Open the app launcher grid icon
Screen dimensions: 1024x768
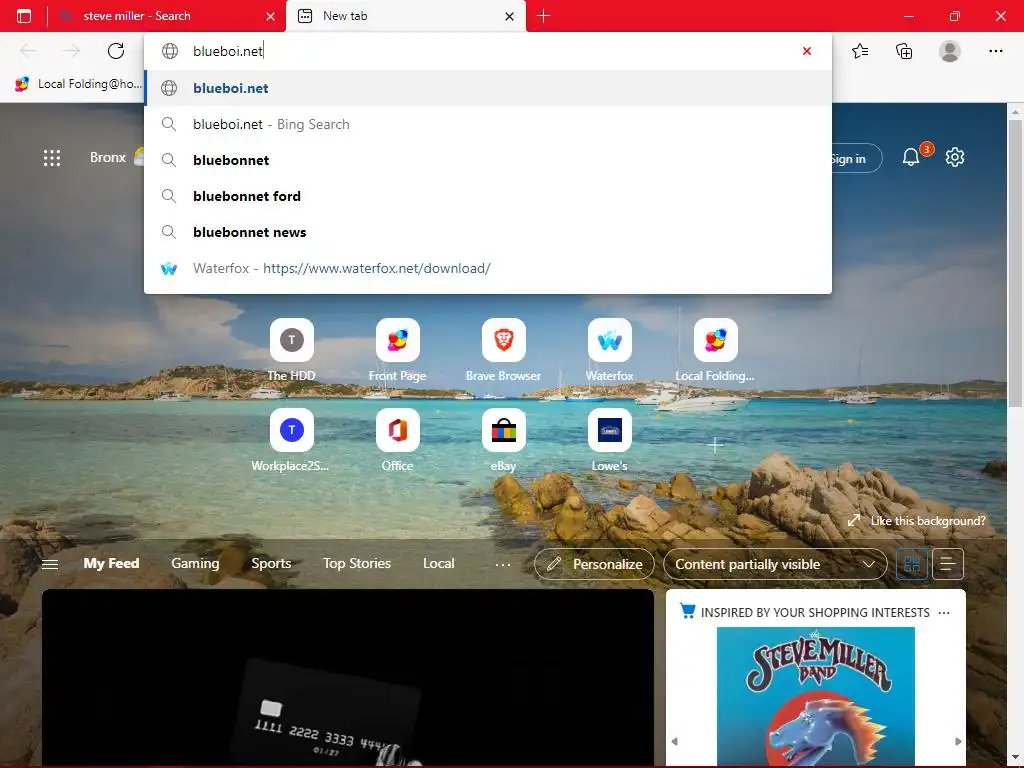click(52, 157)
